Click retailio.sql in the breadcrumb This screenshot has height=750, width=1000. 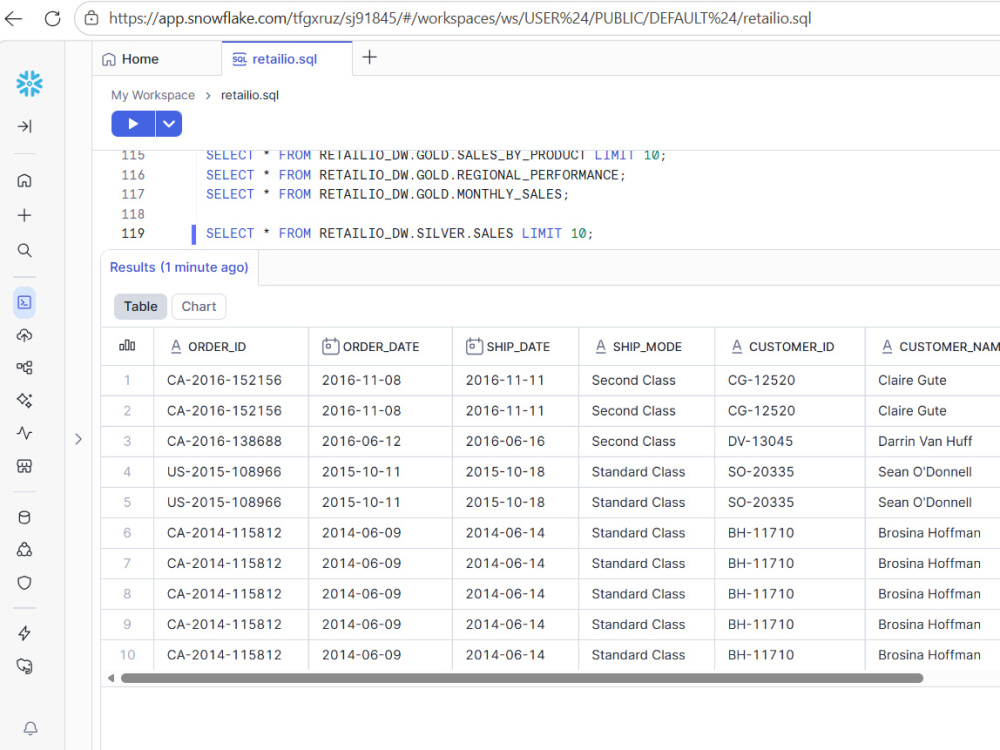pos(250,95)
